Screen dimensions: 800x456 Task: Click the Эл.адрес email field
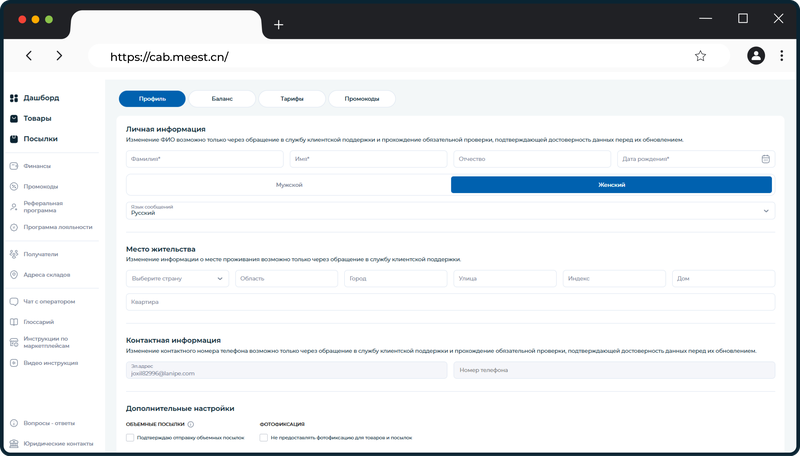pyautogui.click(x=286, y=370)
